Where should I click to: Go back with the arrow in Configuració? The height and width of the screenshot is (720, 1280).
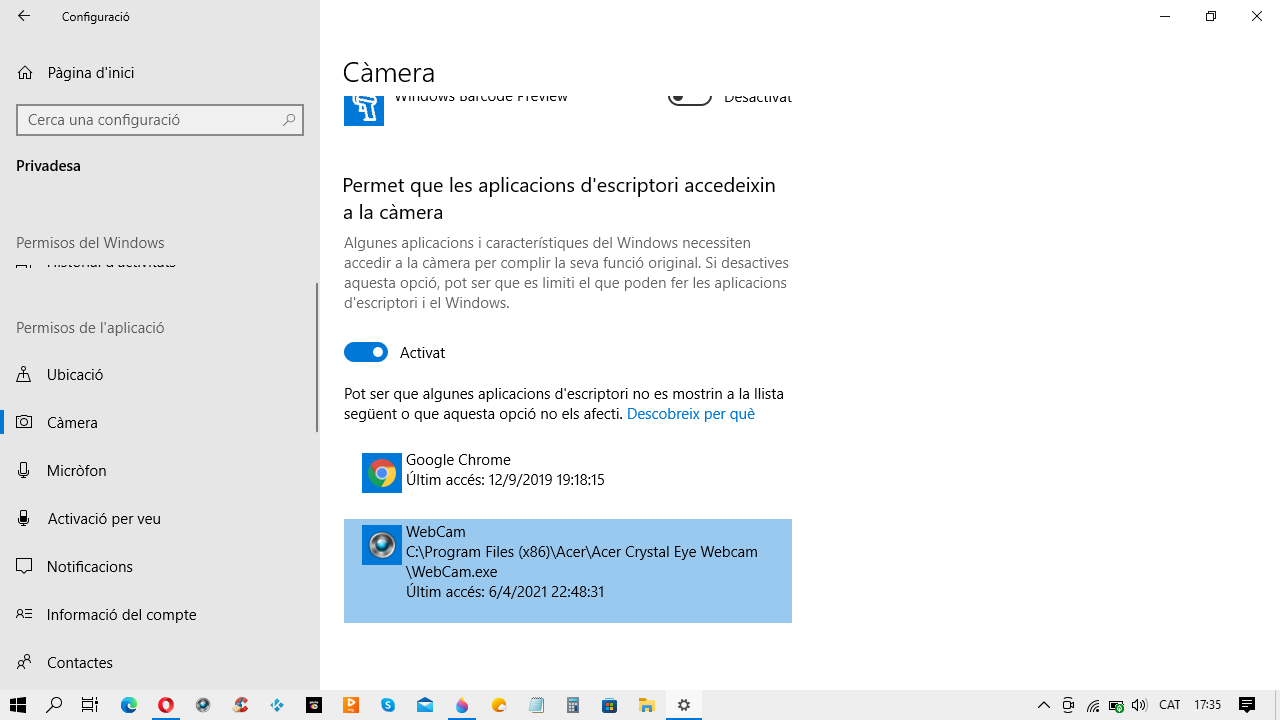[24, 16]
